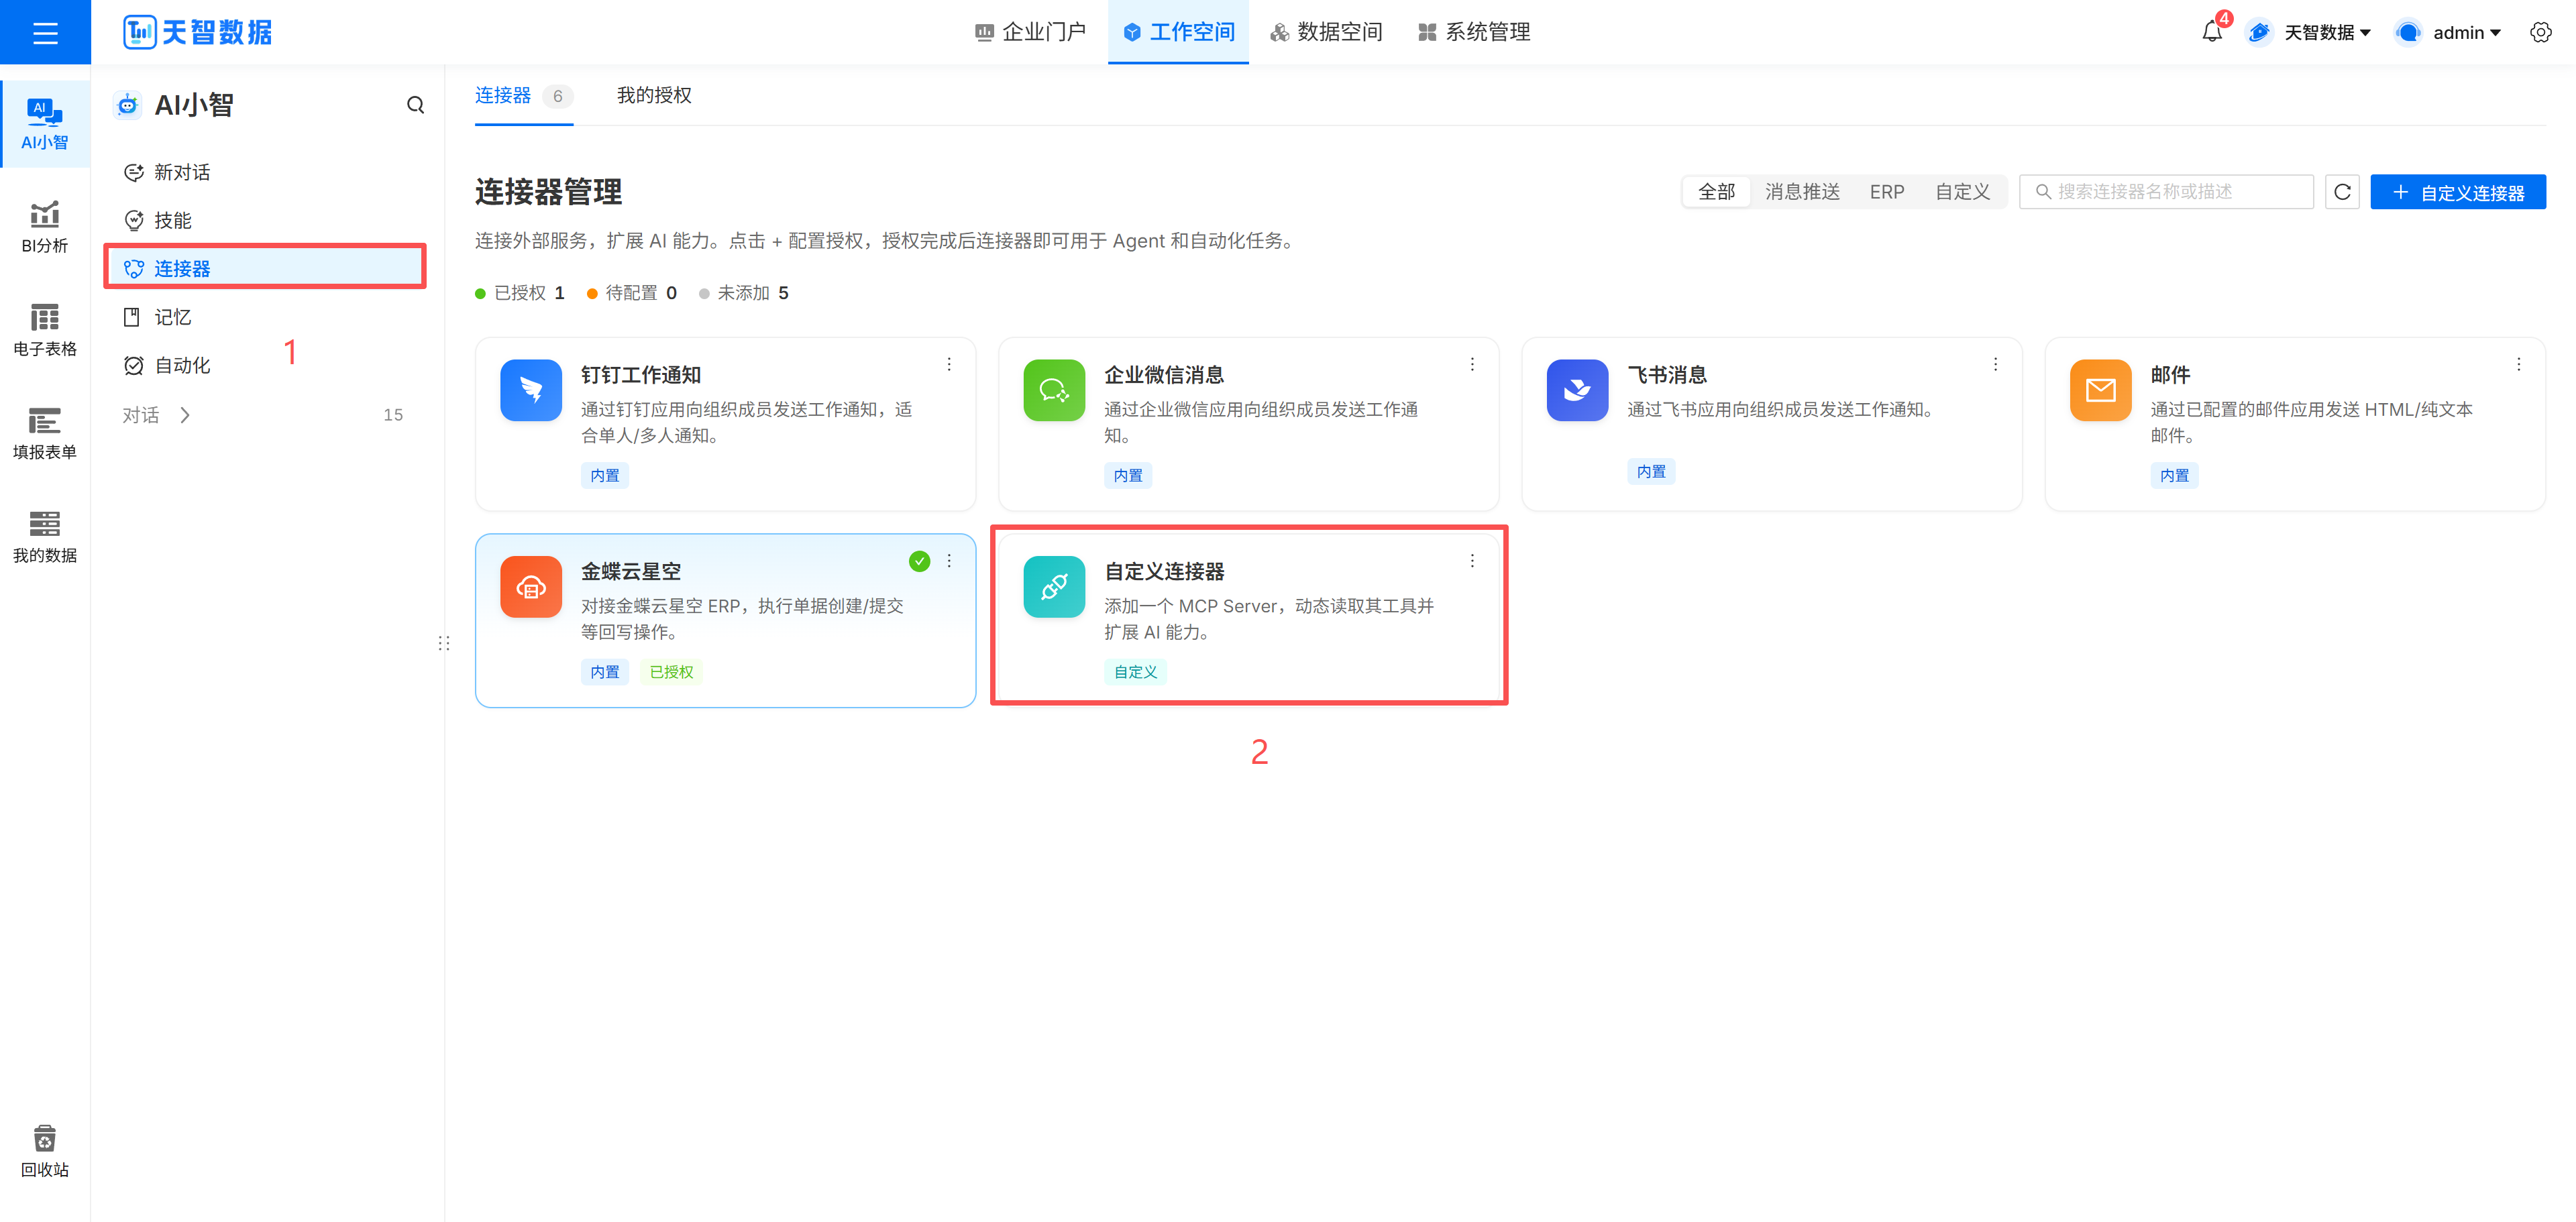Switch to the 系统管理 top menu

[x=1474, y=32]
